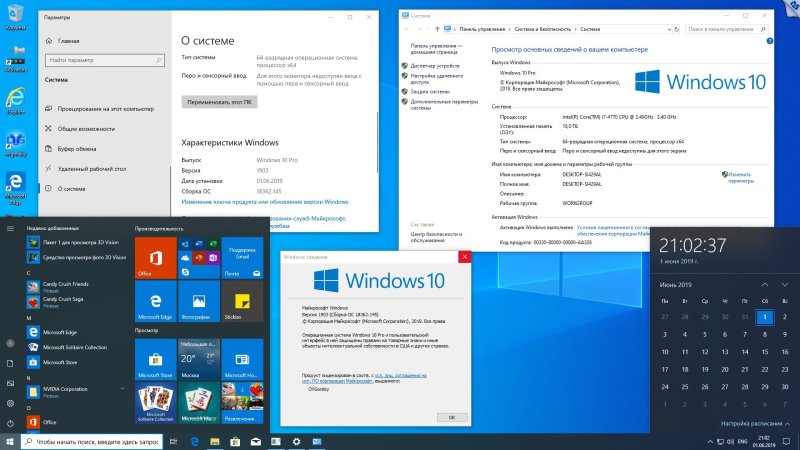
Task: Click Rename this PC button
Action: 219,102
